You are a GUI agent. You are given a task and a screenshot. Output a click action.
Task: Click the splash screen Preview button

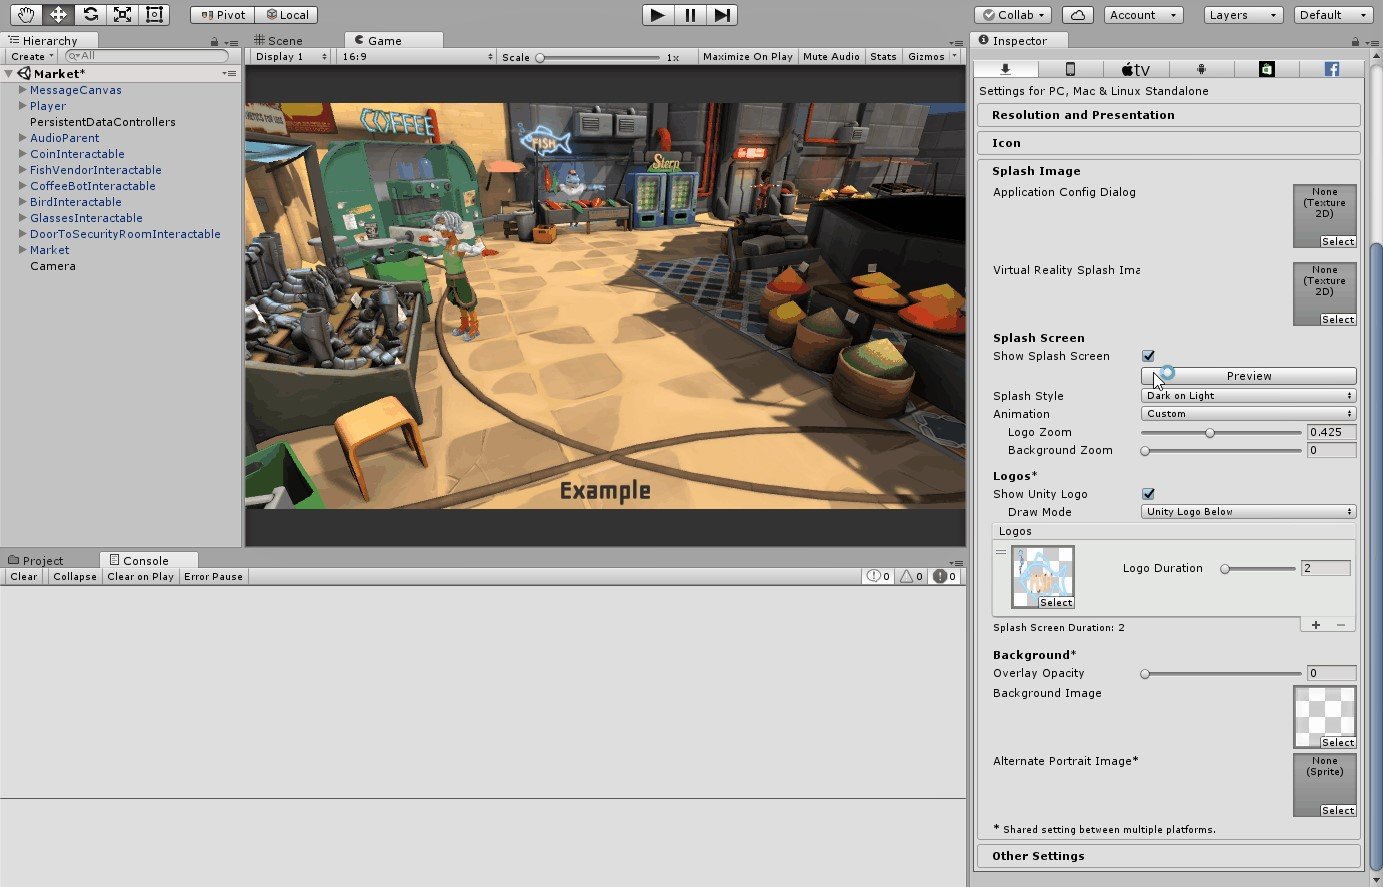[x=1249, y=376]
